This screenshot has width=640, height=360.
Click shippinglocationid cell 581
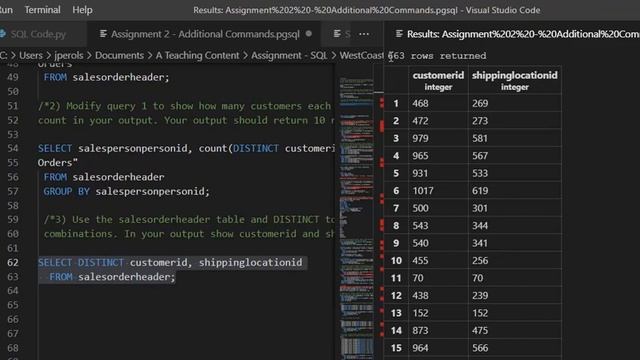(515, 139)
